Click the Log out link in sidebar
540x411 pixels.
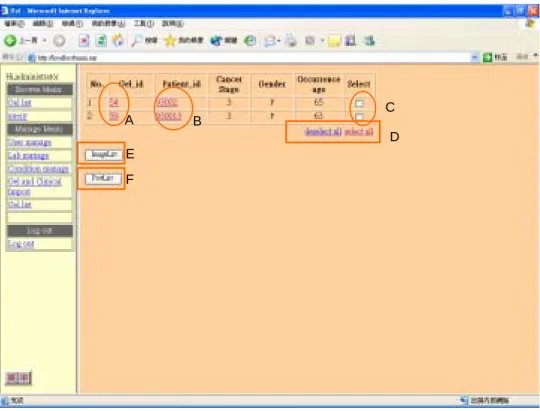pyautogui.click(x=21, y=244)
